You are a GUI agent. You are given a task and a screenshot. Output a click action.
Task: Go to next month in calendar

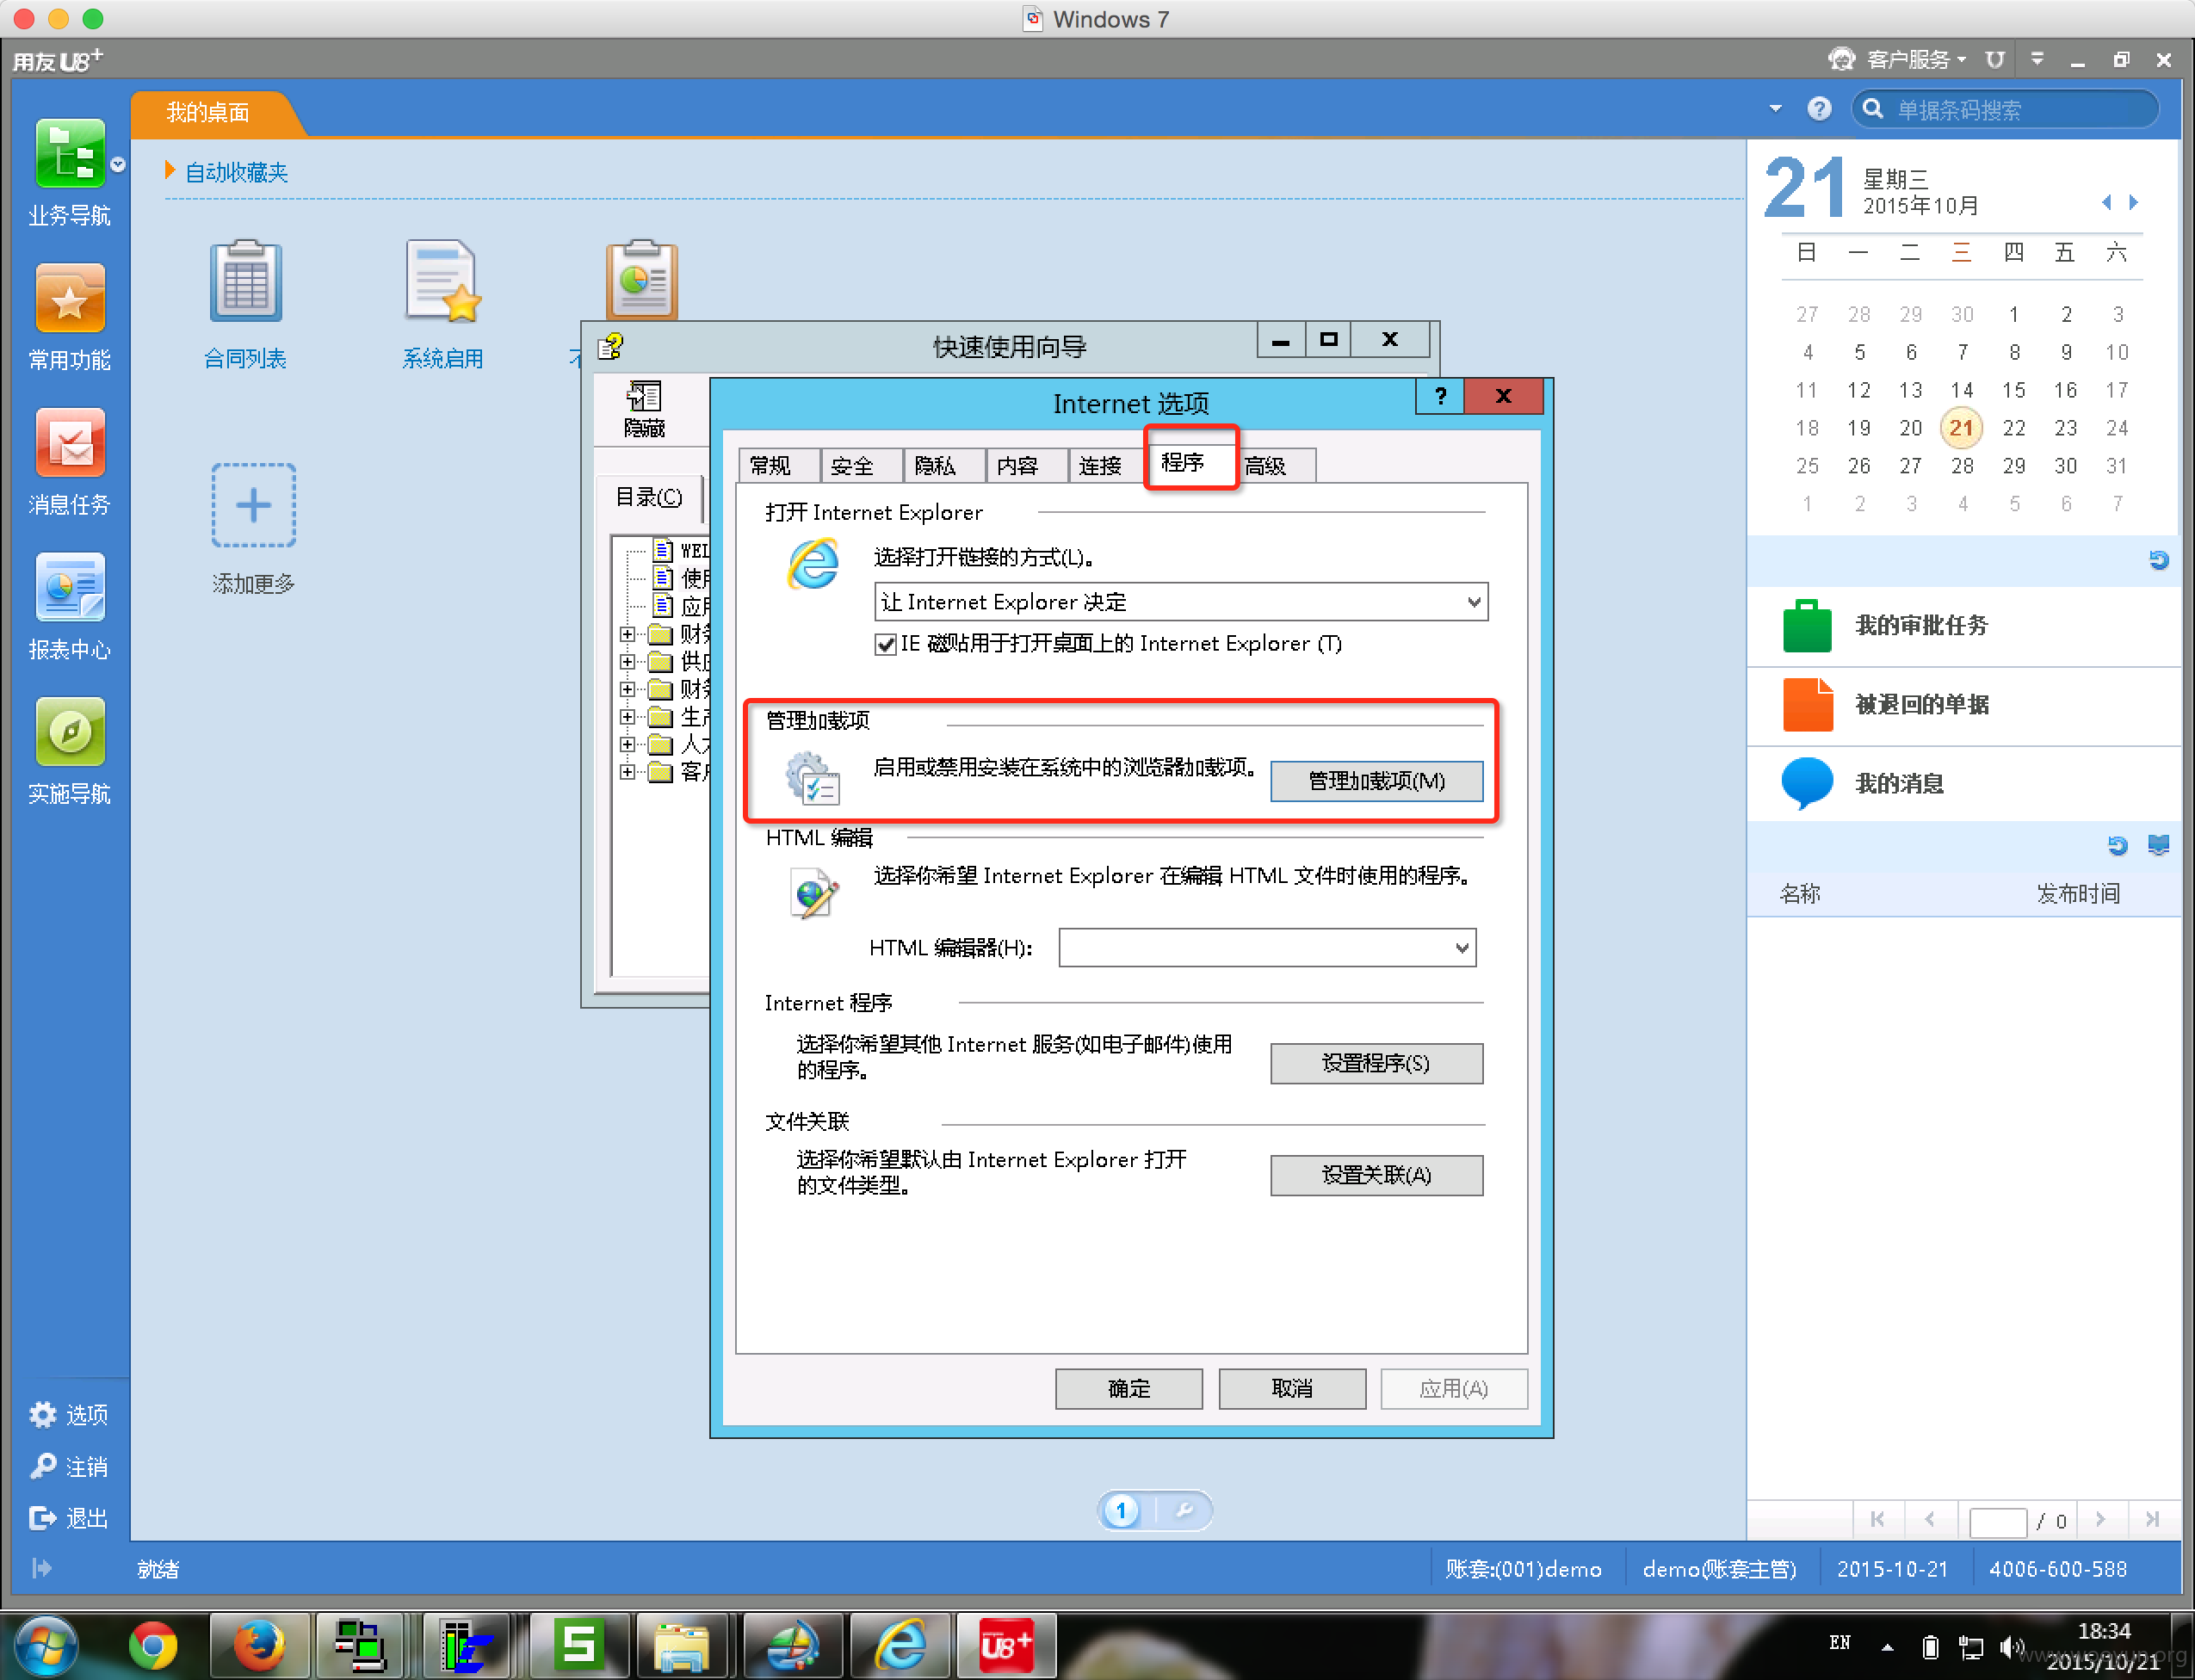click(x=2134, y=202)
